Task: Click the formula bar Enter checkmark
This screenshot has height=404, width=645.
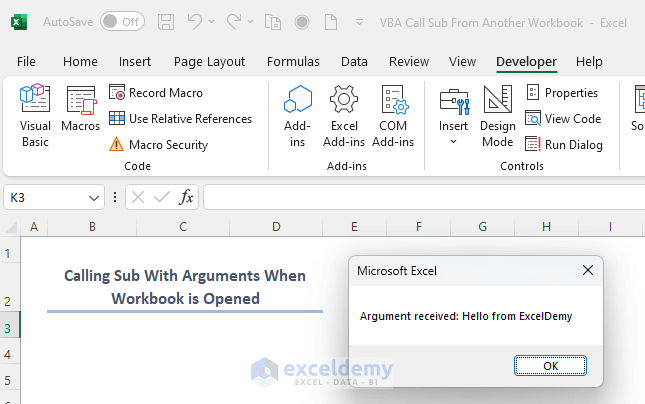Action: (162, 197)
